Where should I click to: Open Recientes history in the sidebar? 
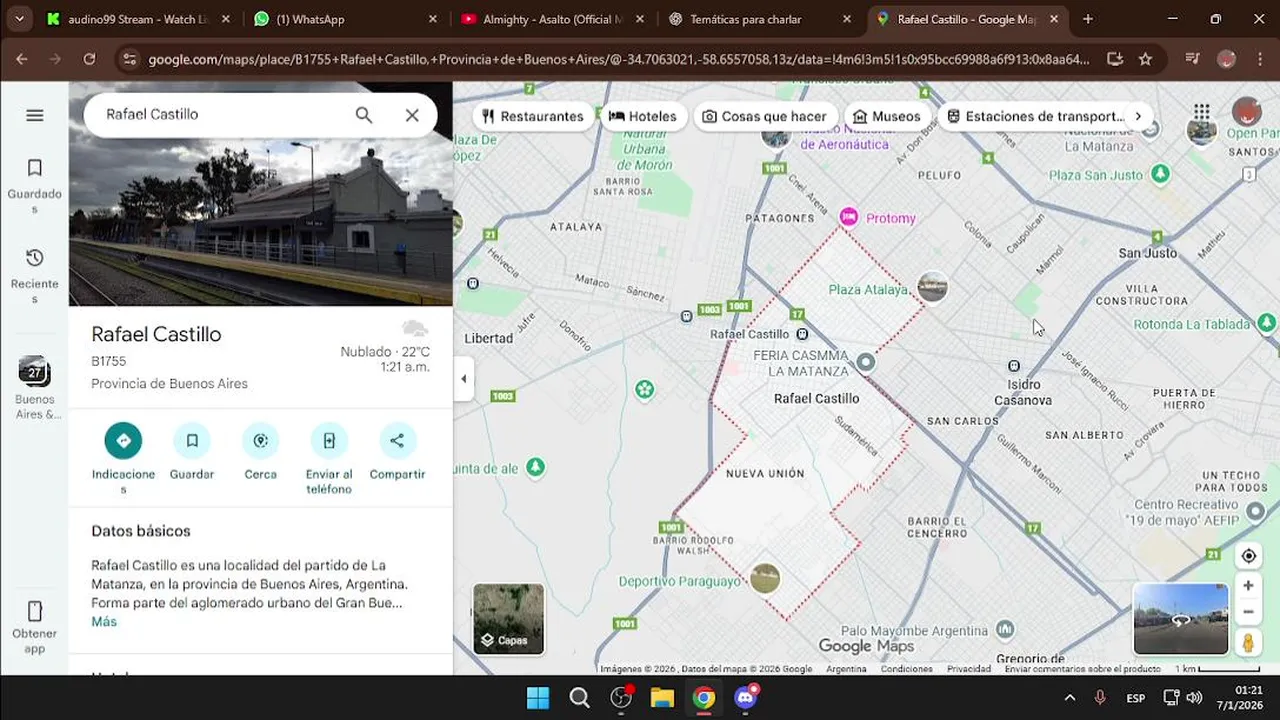(34, 276)
